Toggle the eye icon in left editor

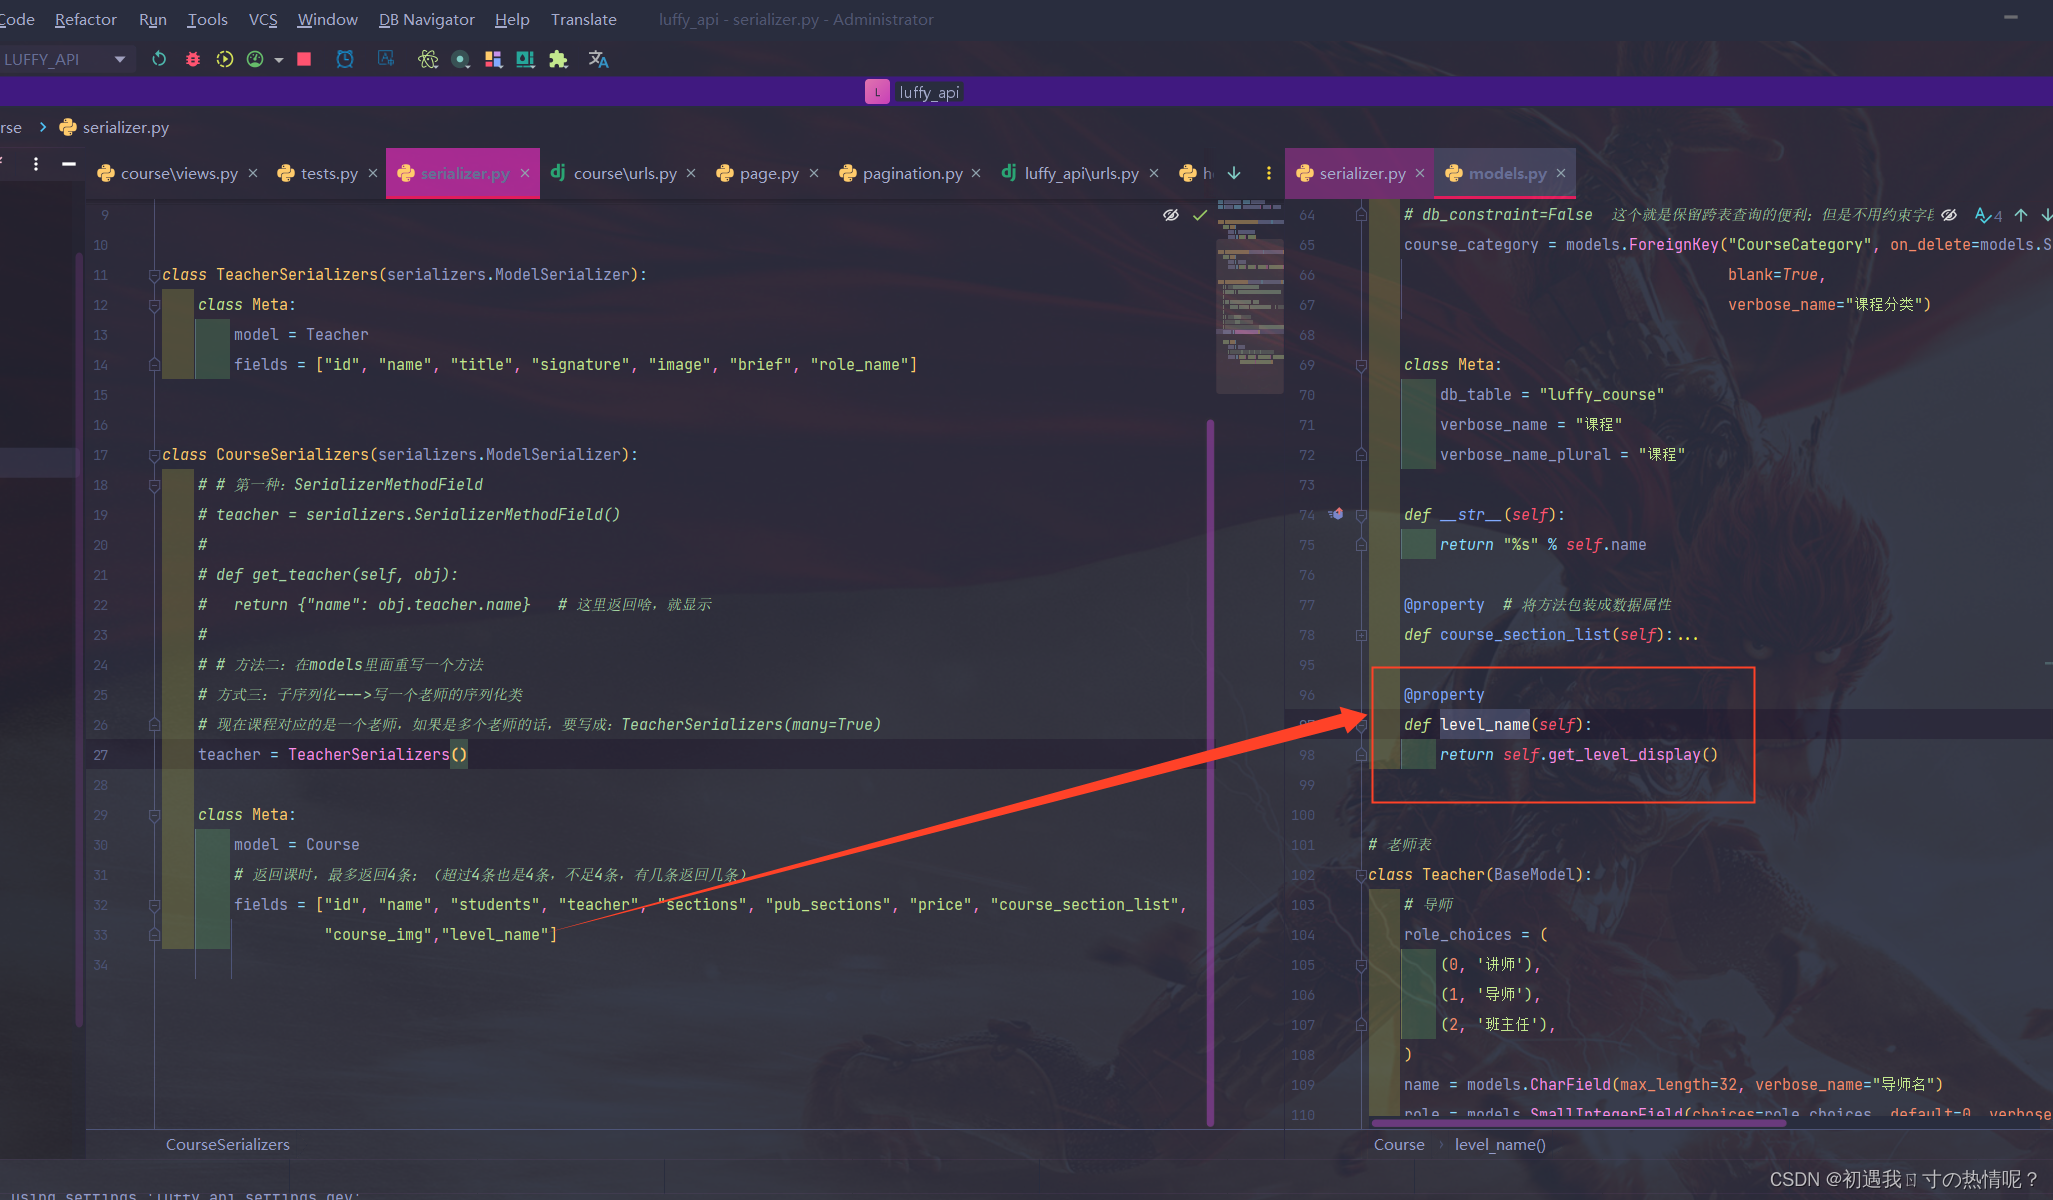click(1170, 215)
